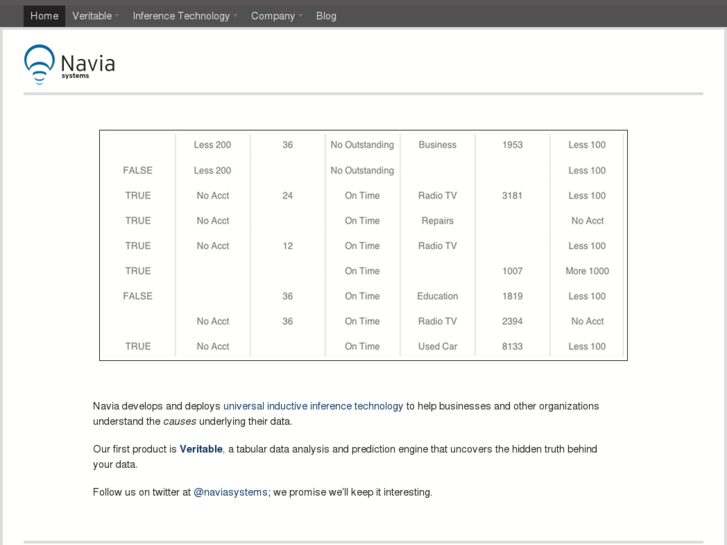Viewport: 727px width, 545px height.
Task: Click the 1819 value in the table
Action: [x=512, y=296]
